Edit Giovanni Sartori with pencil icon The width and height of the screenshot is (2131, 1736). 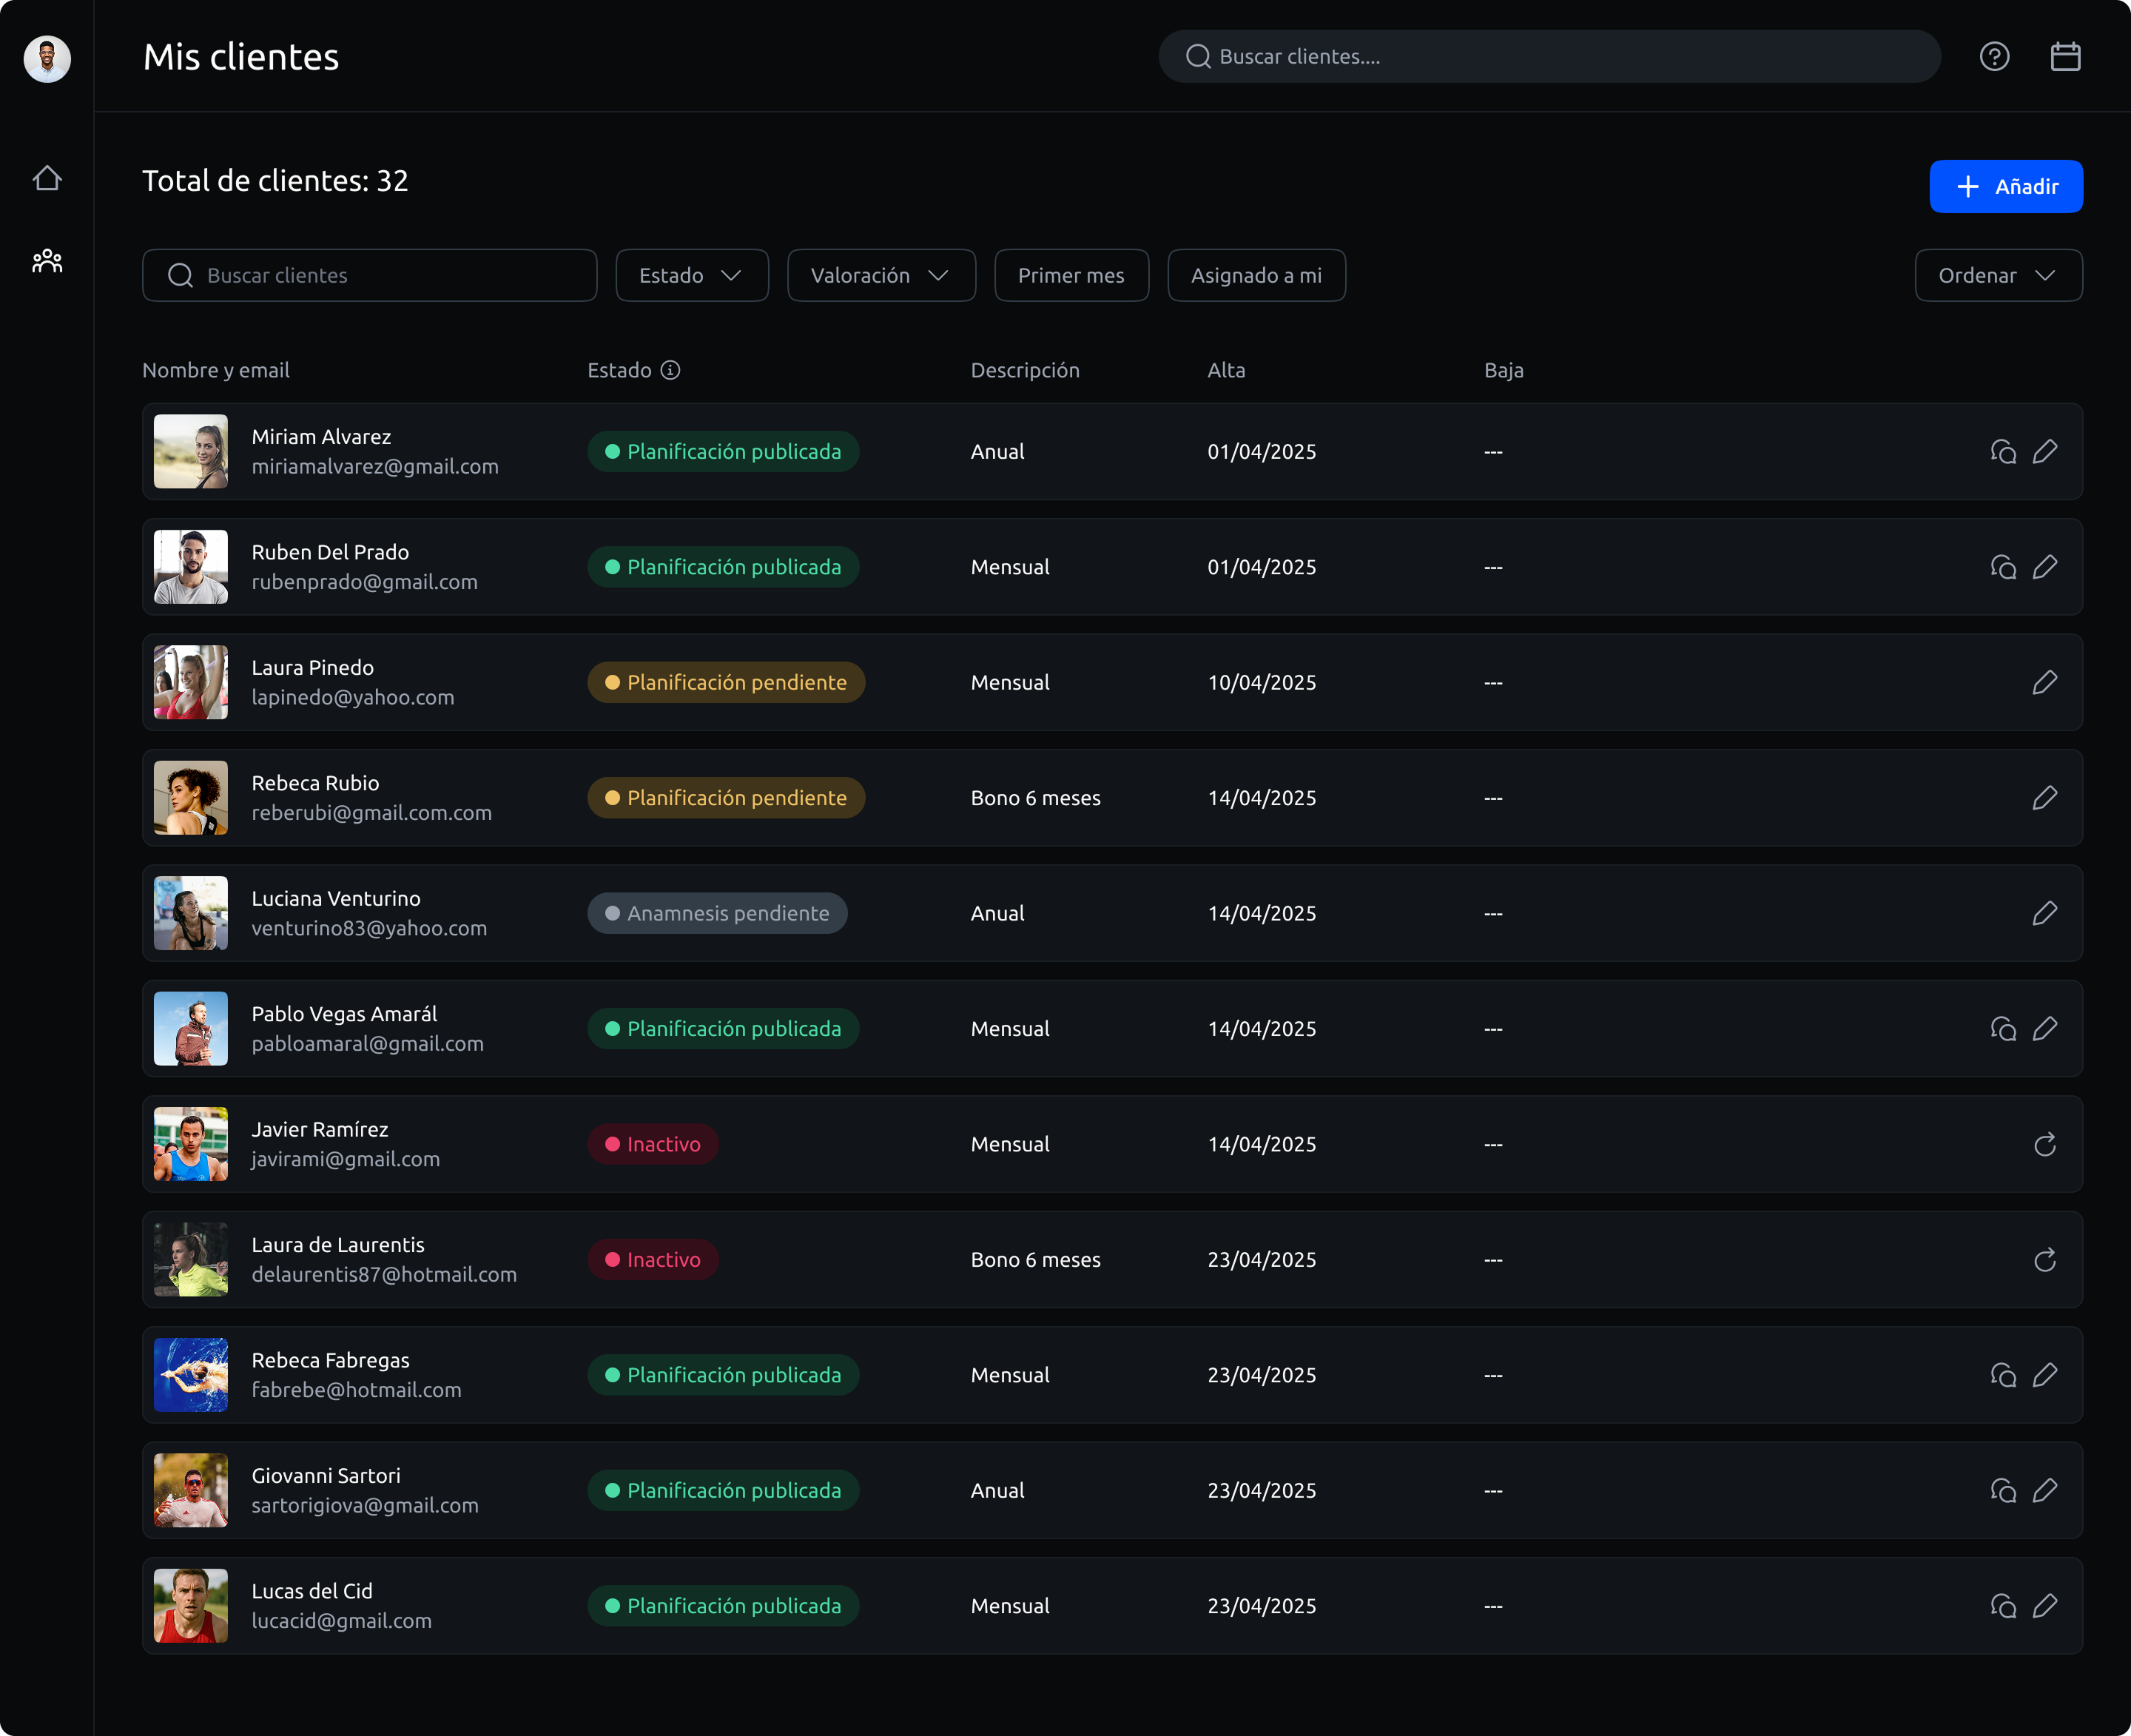[2045, 1490]
